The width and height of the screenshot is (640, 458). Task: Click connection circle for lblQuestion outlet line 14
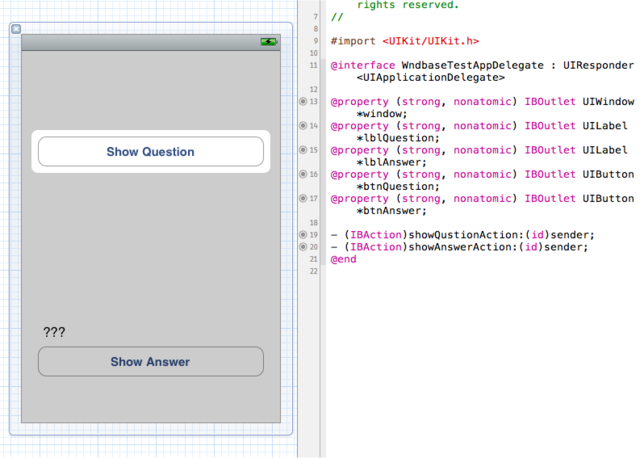coord(303,125)
